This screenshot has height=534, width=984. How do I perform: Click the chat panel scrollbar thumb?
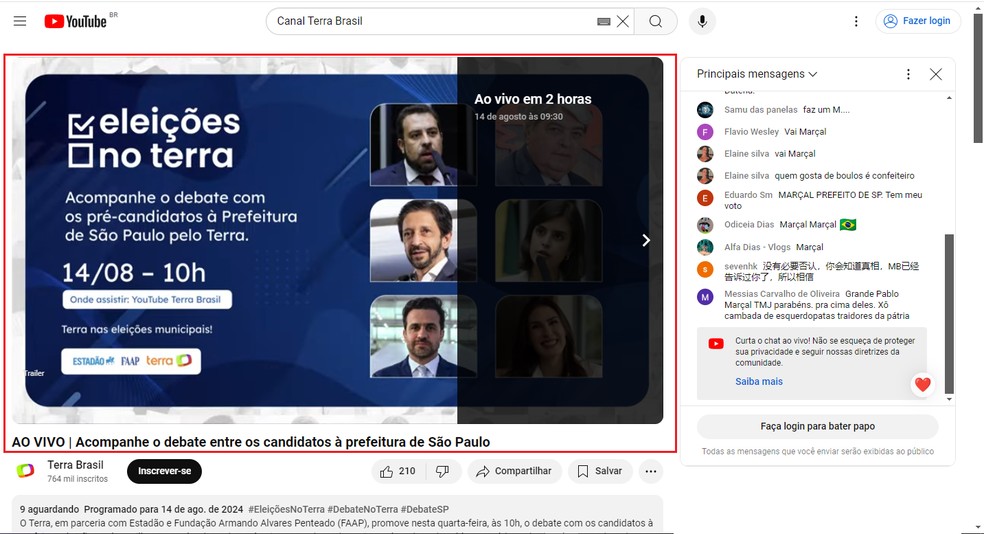click(949, 314)
